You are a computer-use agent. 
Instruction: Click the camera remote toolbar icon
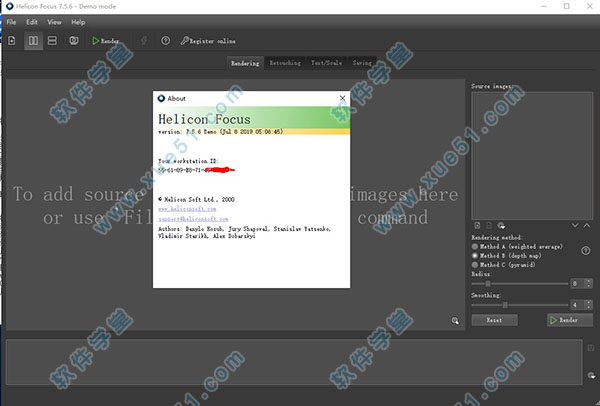[x=73, y=41]
